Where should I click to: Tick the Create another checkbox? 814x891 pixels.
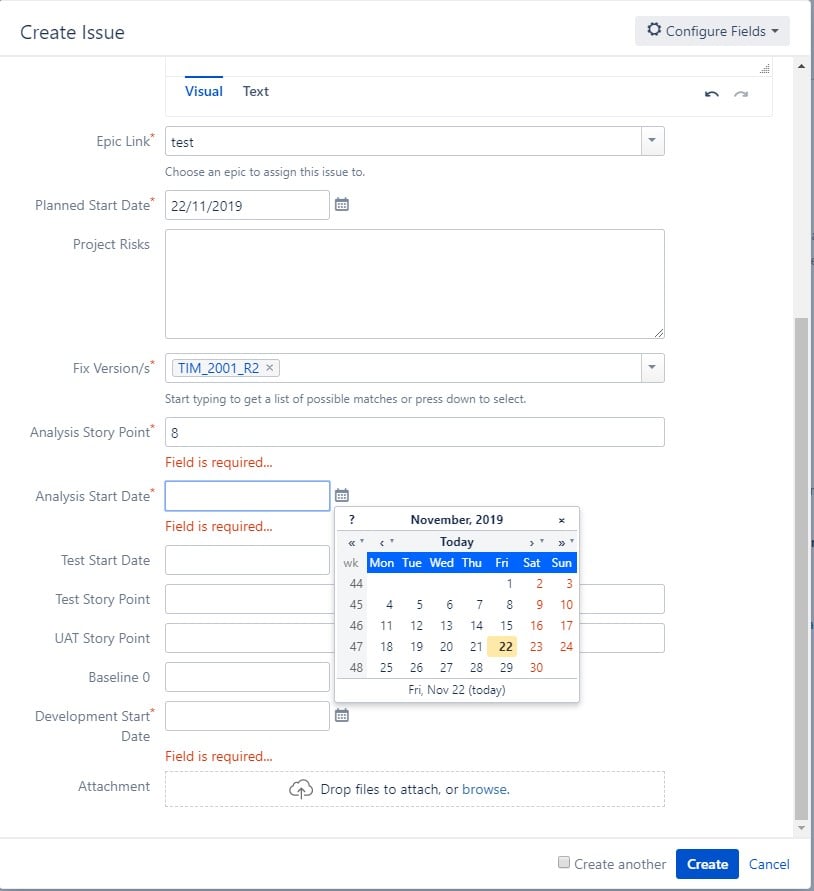point(563,863)
